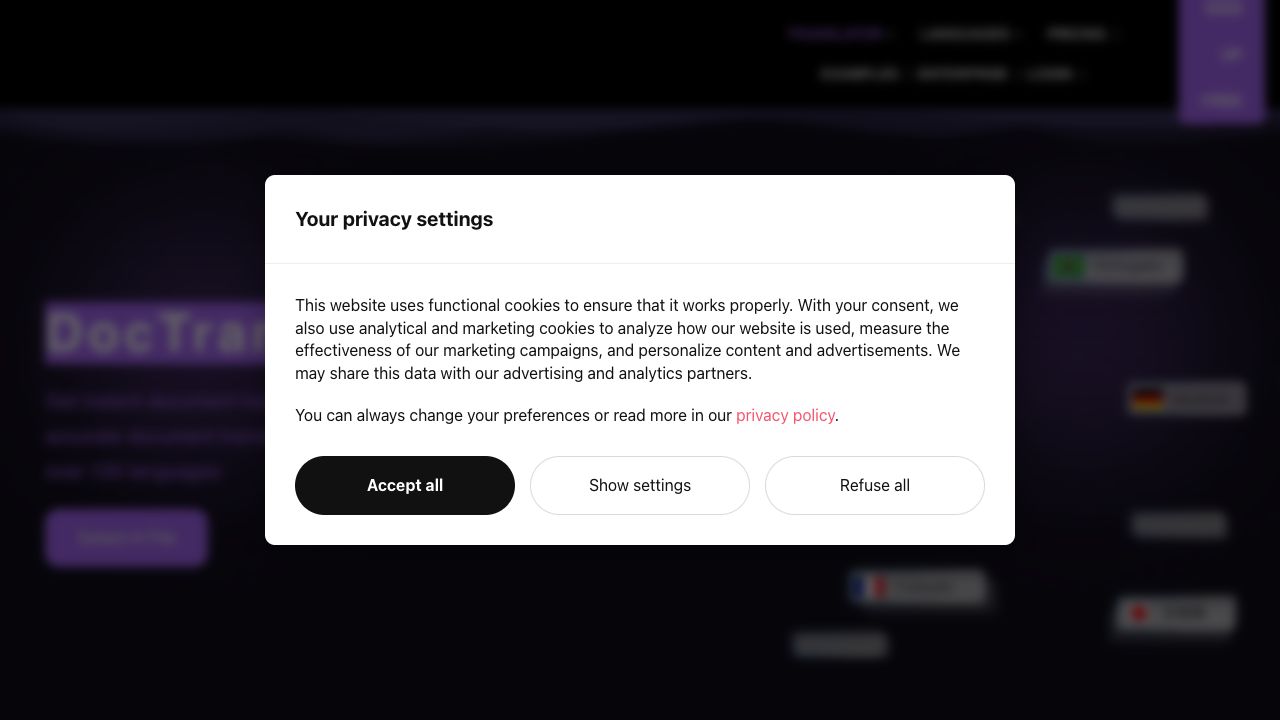The width and height of the screenshot is (1280, 720).
Task: Click the Japanese flag language chip
Action: click(x=1174, y=613)
